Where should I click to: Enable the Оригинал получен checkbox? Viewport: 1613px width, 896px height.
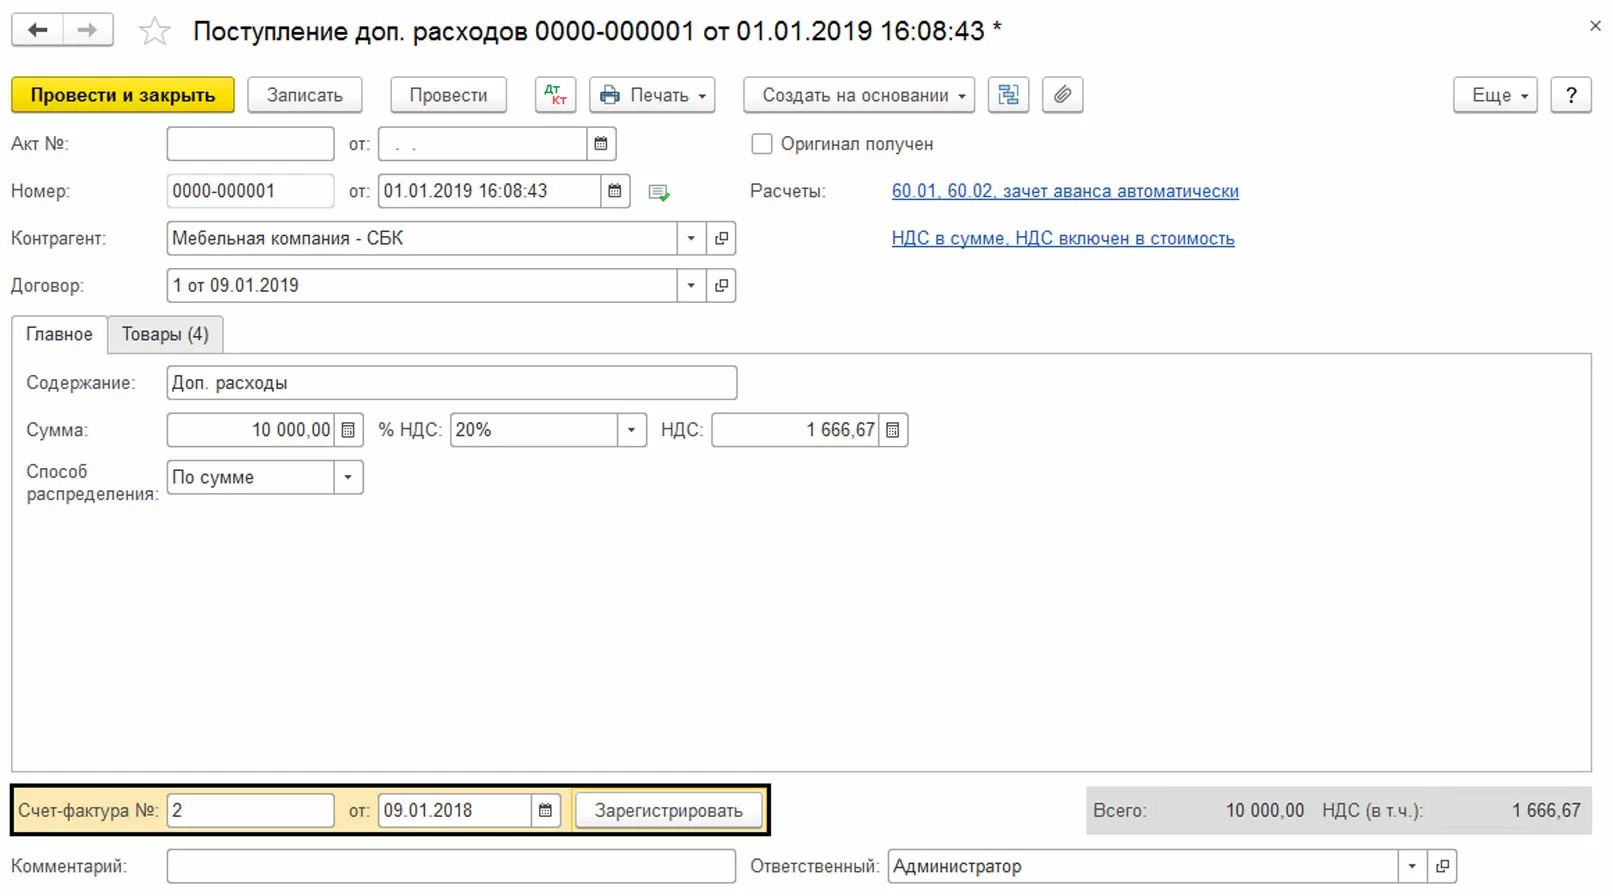pyautogui.click(x=762, y=144)
